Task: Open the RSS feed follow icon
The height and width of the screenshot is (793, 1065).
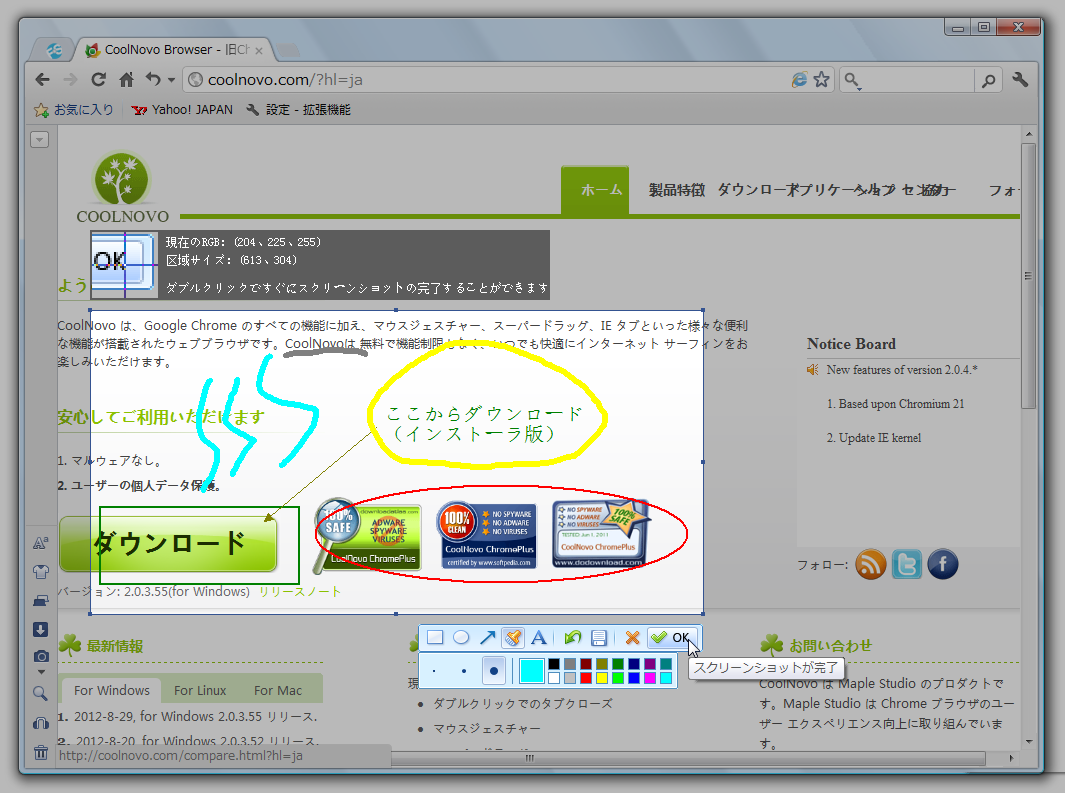Action: click(871, 564)
